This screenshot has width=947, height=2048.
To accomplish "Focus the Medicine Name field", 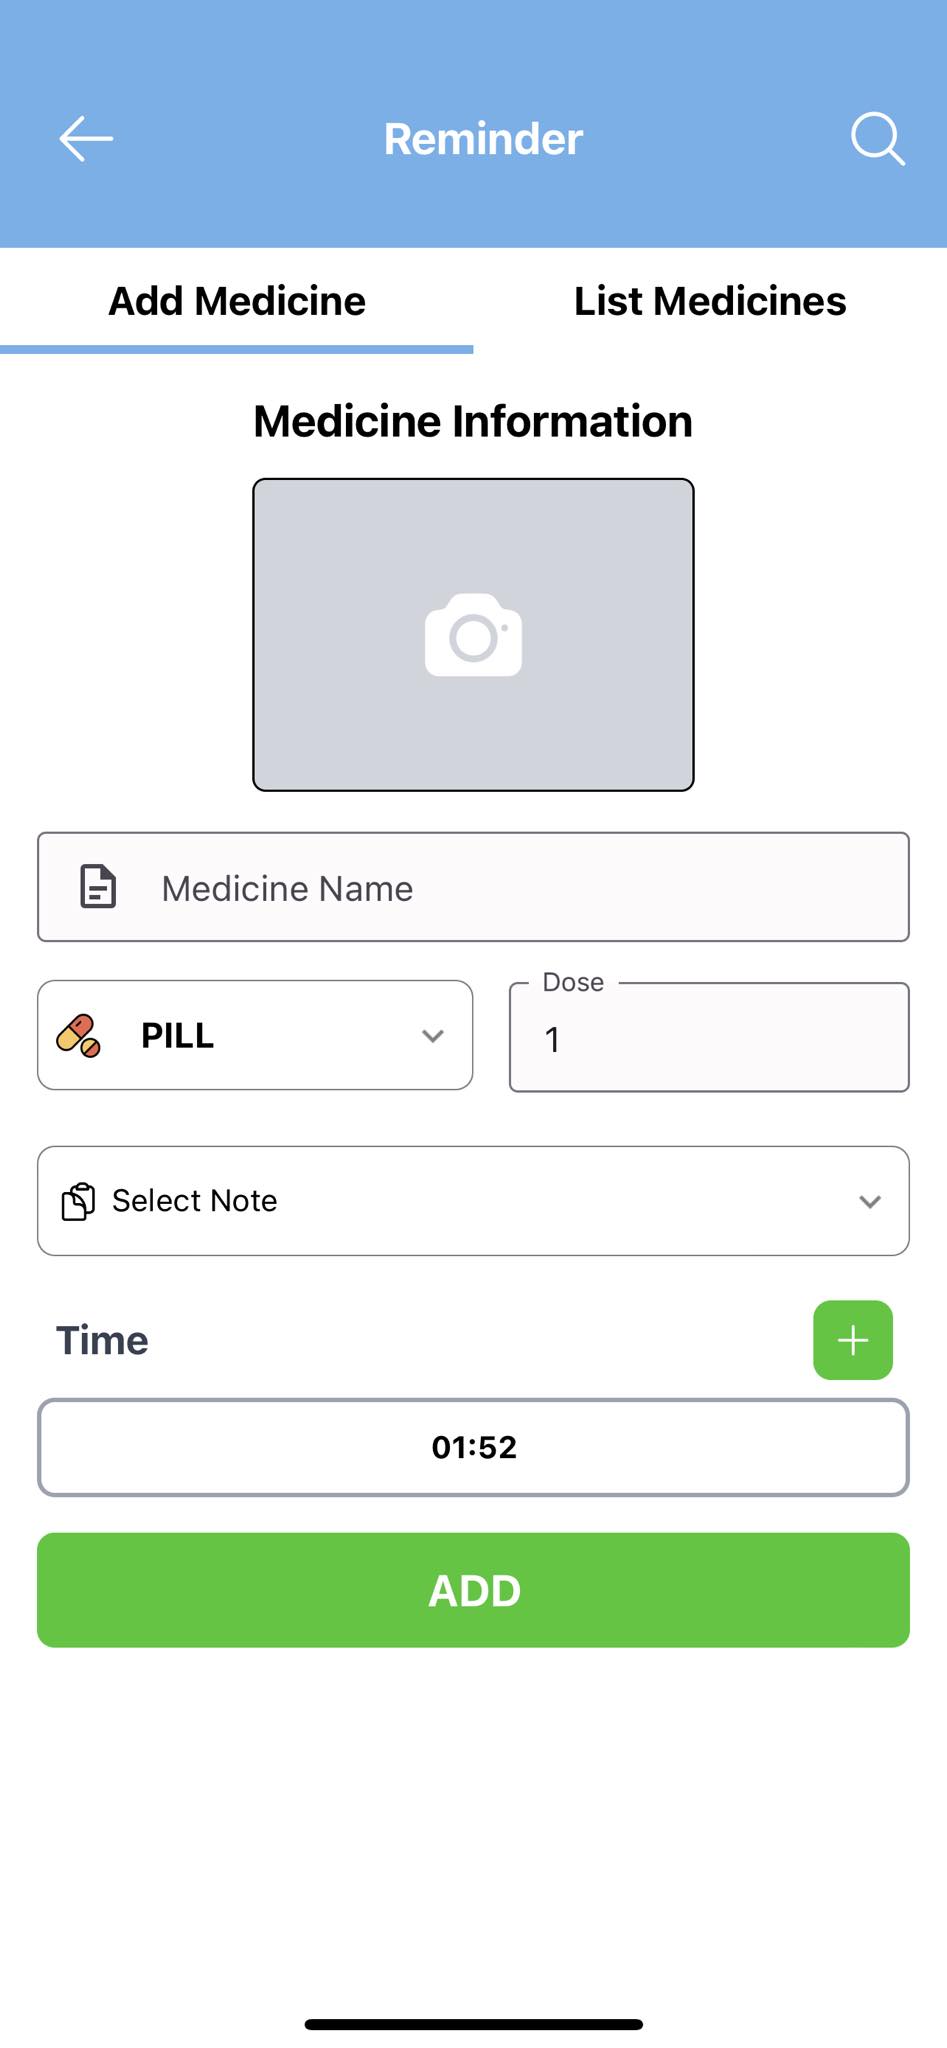I will [473, 887].
